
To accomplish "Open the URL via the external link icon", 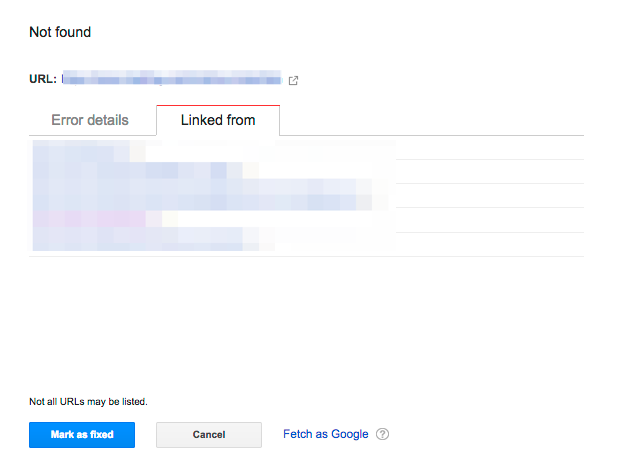I will click(x=293, y=80).
